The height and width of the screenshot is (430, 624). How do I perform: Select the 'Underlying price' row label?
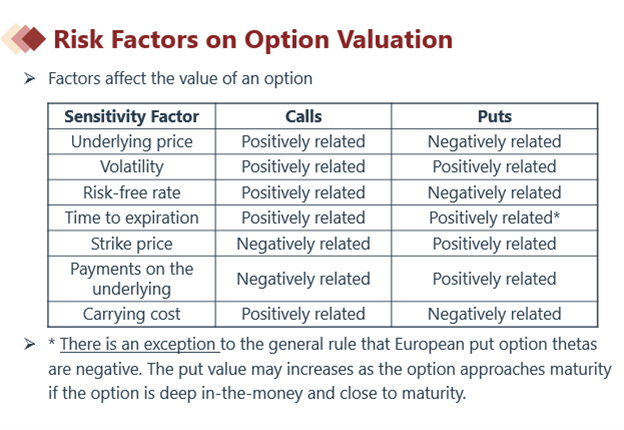(131, 141)
